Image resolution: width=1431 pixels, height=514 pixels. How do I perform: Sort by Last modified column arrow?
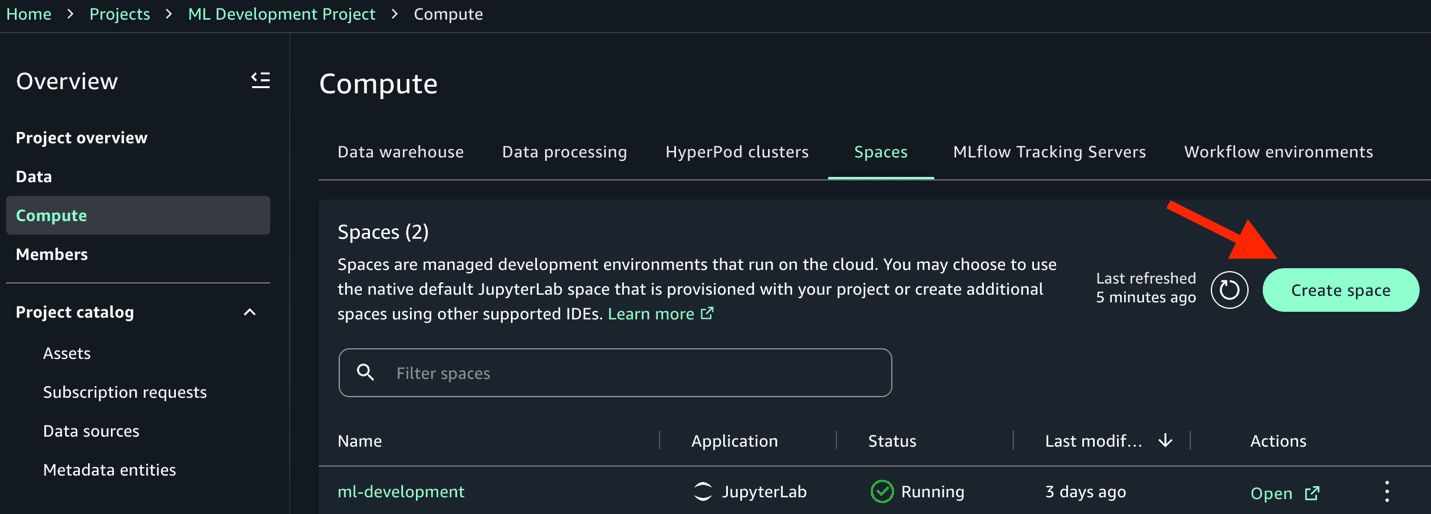(1165, 441)
